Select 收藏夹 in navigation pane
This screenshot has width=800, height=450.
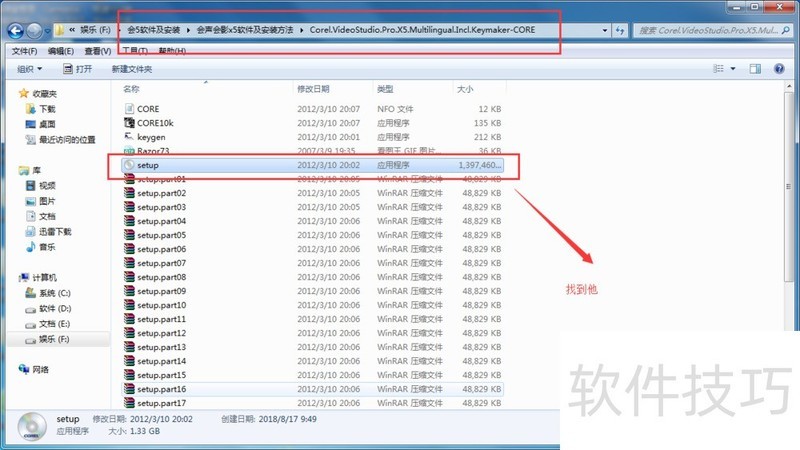coord(38,93)
